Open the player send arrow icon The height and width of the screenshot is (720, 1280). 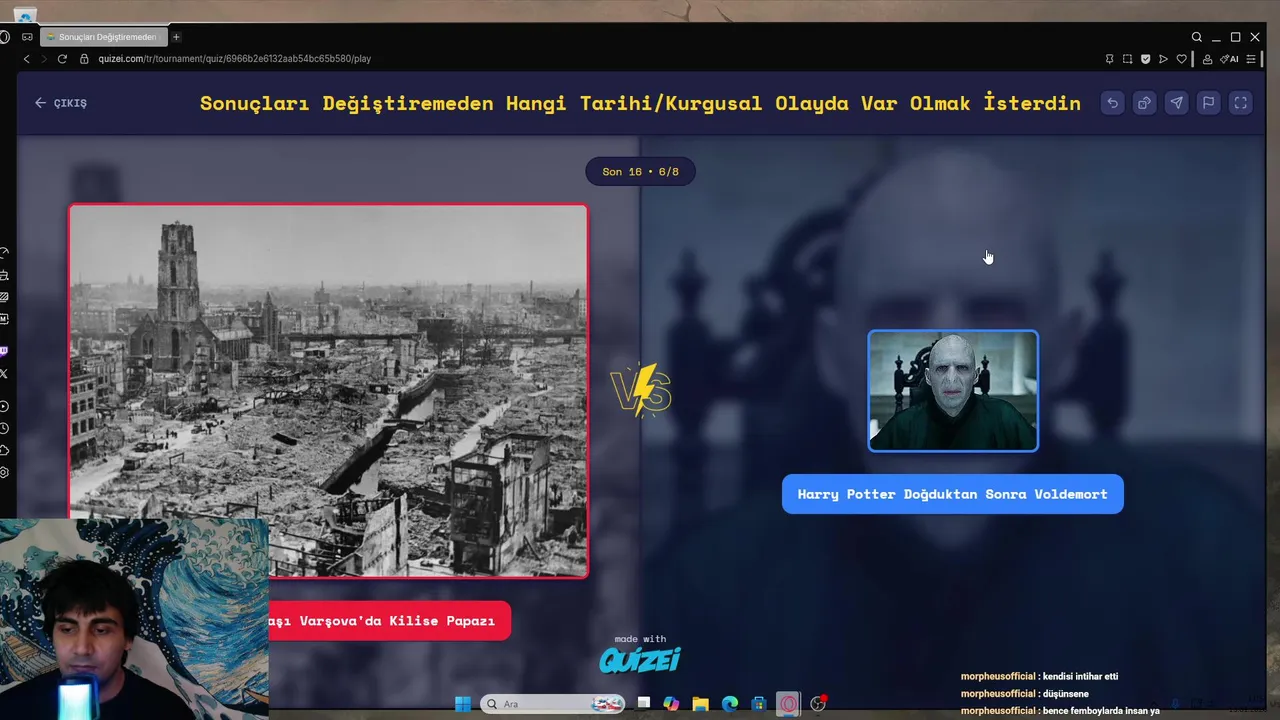pyautogui.click(x=1163, y=59)
